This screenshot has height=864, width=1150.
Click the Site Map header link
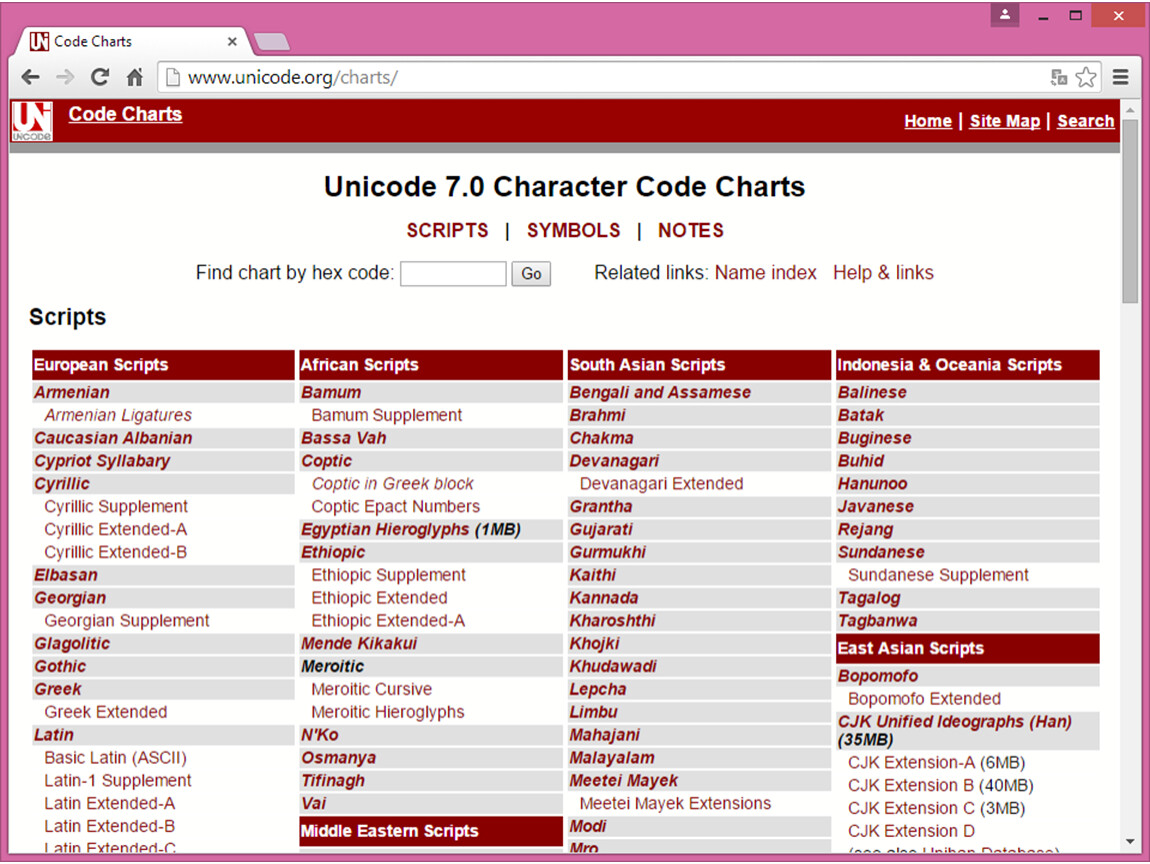1004,121
